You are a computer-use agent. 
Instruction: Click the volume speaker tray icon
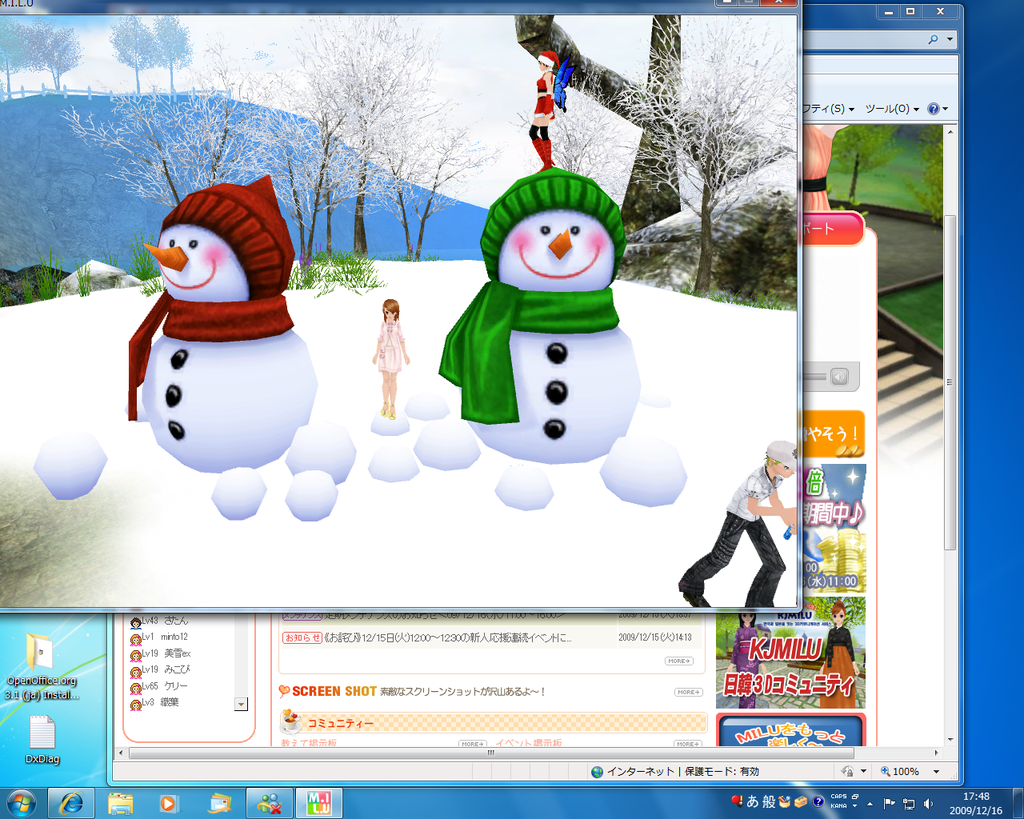[x=929, y=803]
